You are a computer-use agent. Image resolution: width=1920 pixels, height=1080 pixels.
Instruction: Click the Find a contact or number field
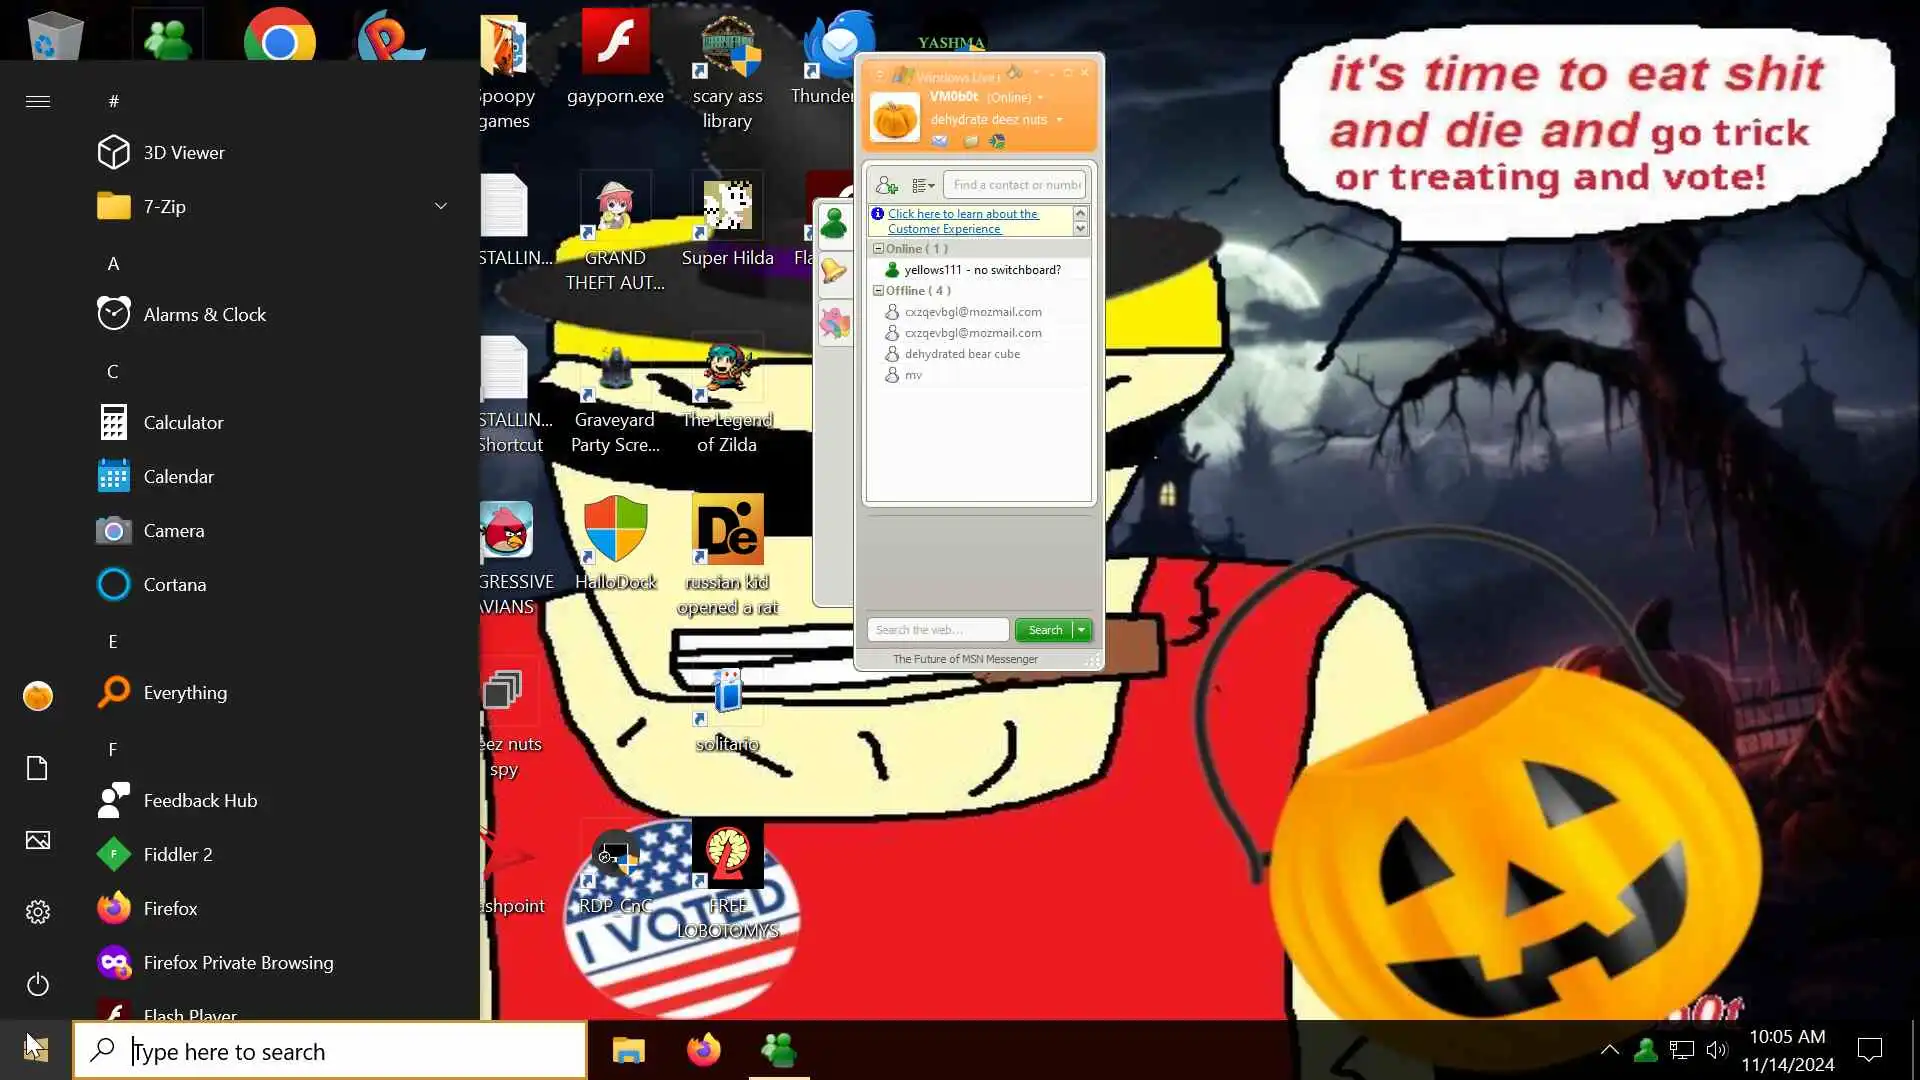pos(1014,185)
